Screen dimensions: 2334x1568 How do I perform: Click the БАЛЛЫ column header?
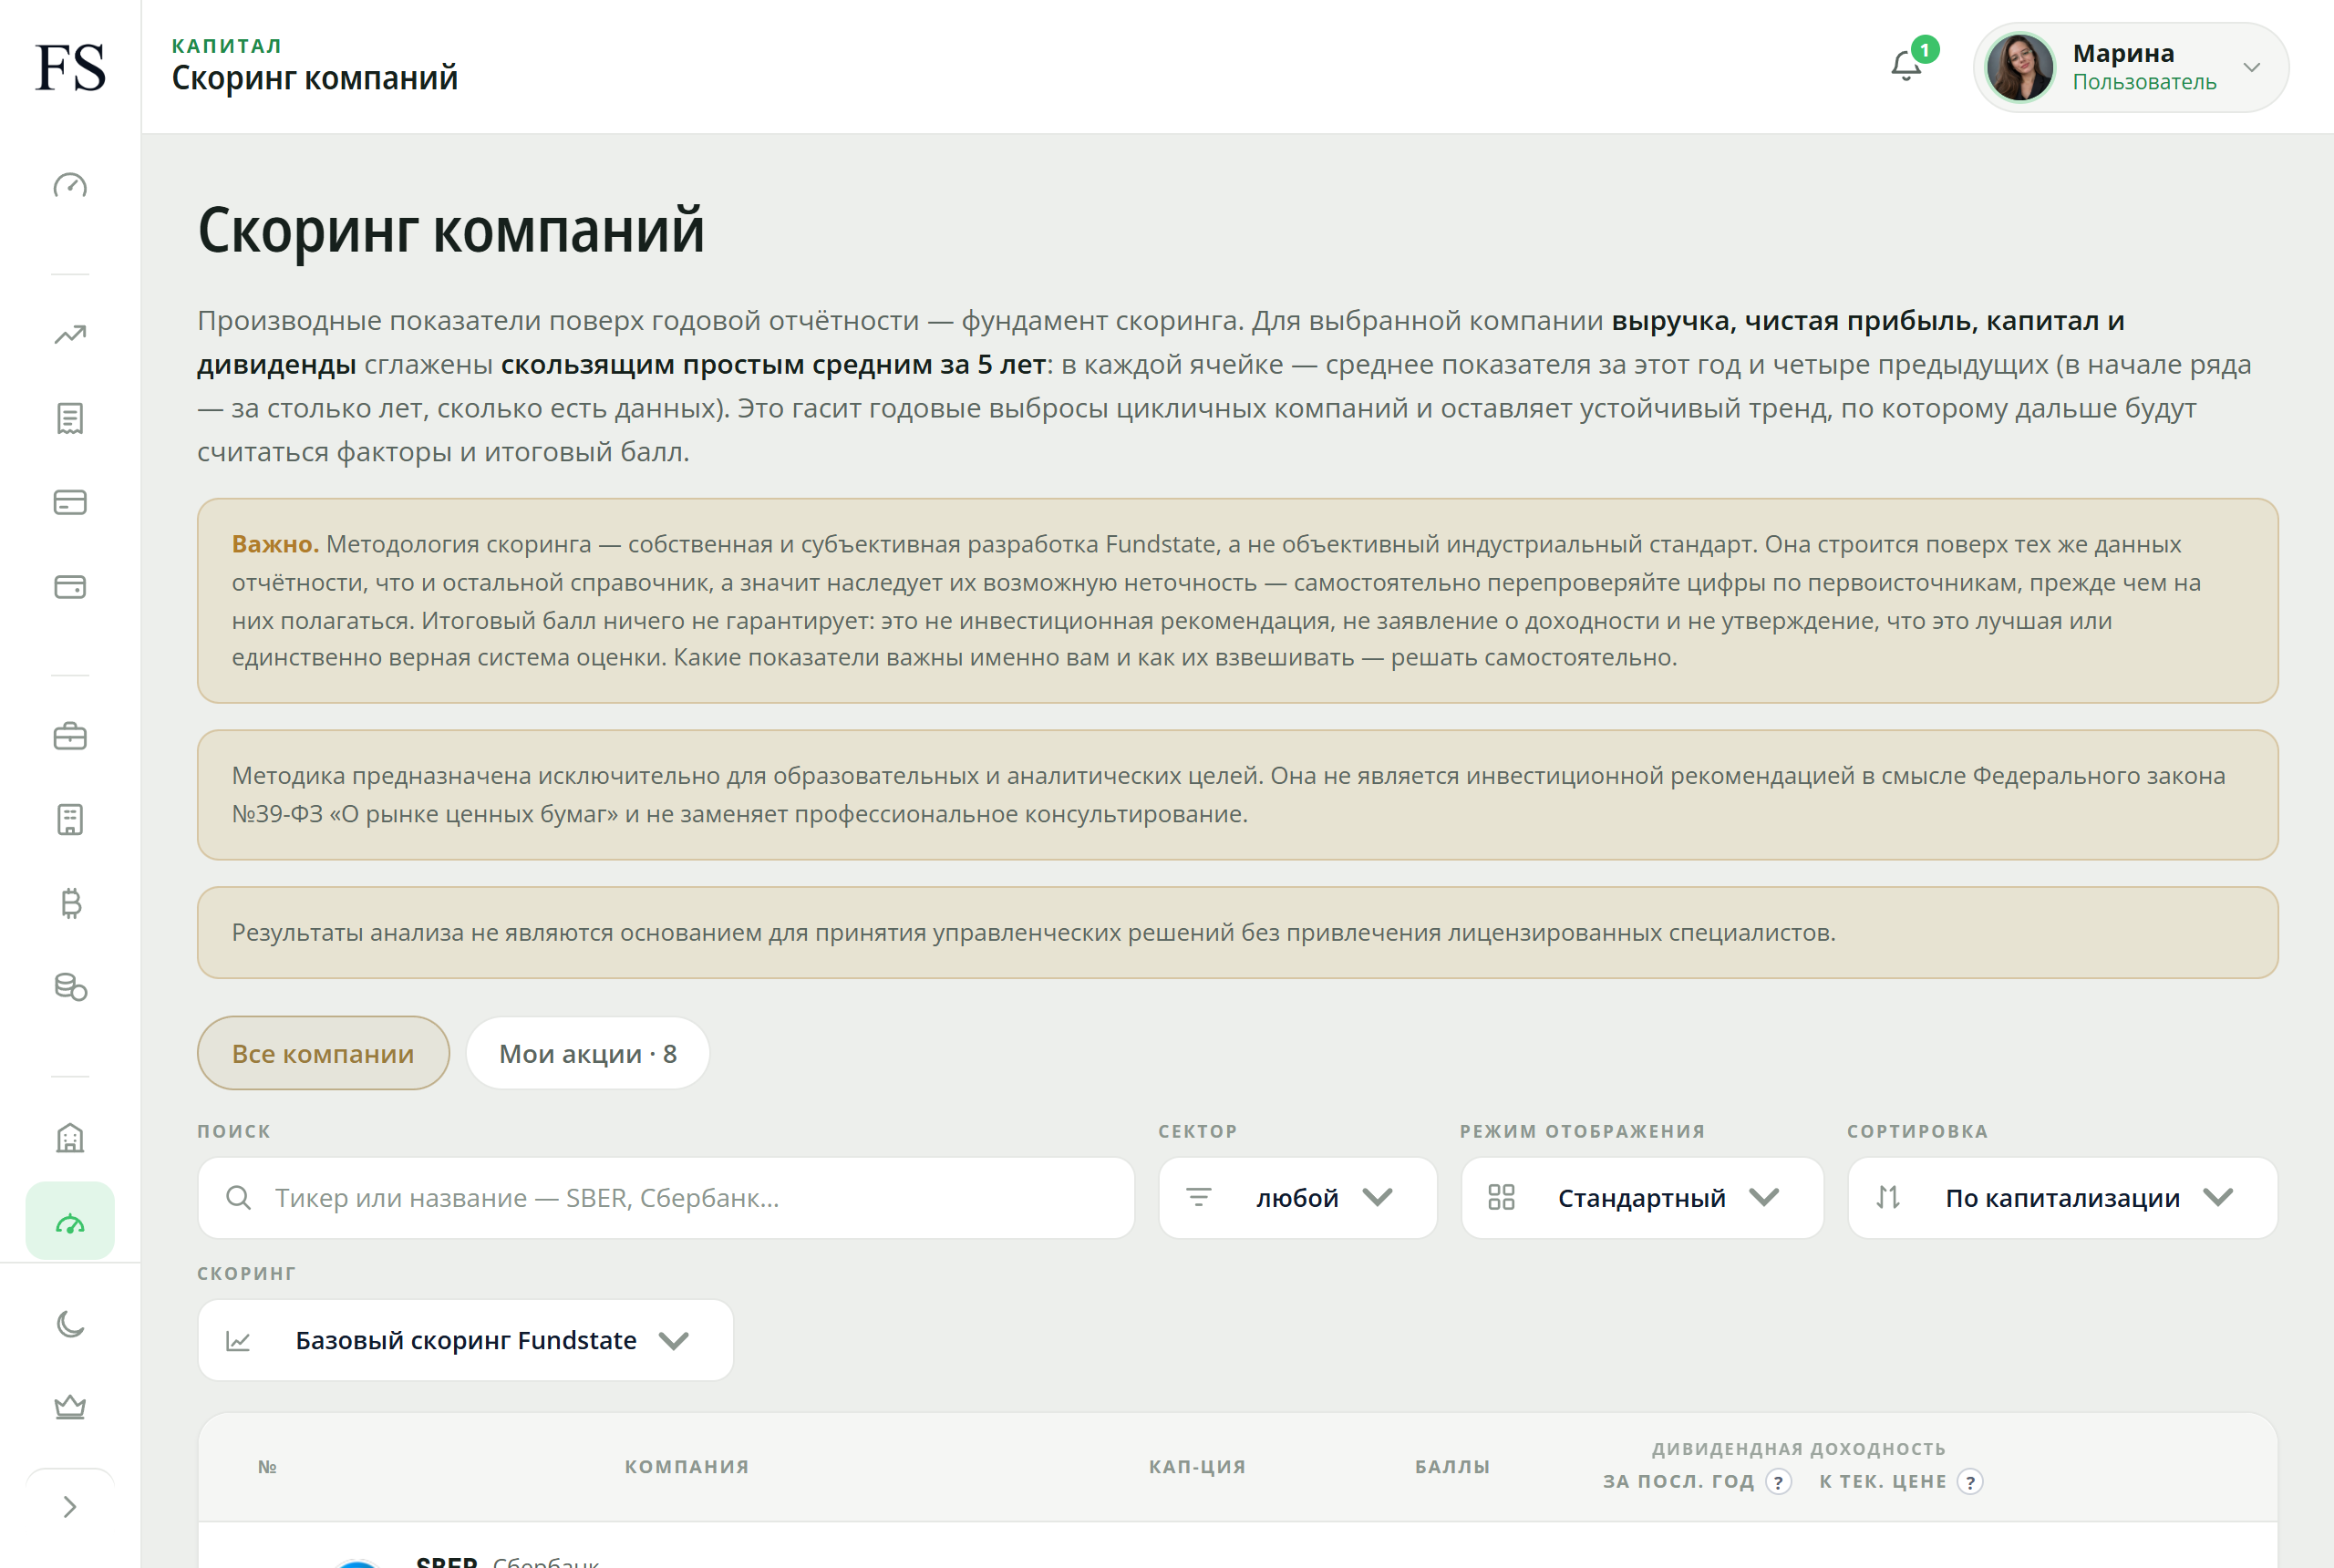point(1452,1466)
